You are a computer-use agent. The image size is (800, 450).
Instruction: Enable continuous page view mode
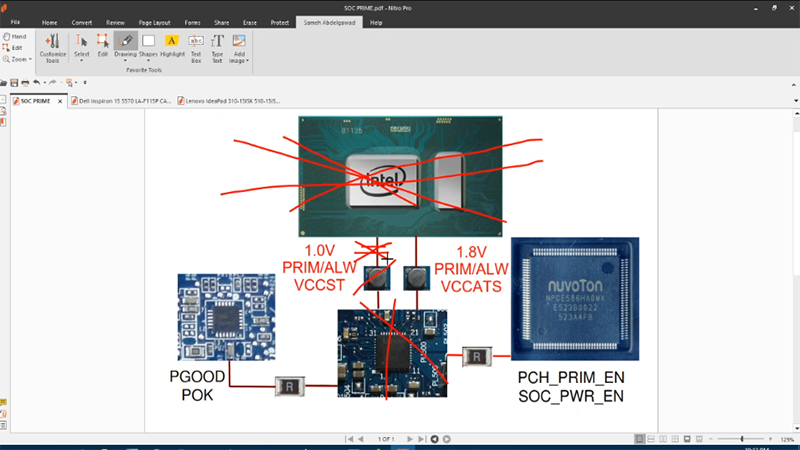coord(651,439)
